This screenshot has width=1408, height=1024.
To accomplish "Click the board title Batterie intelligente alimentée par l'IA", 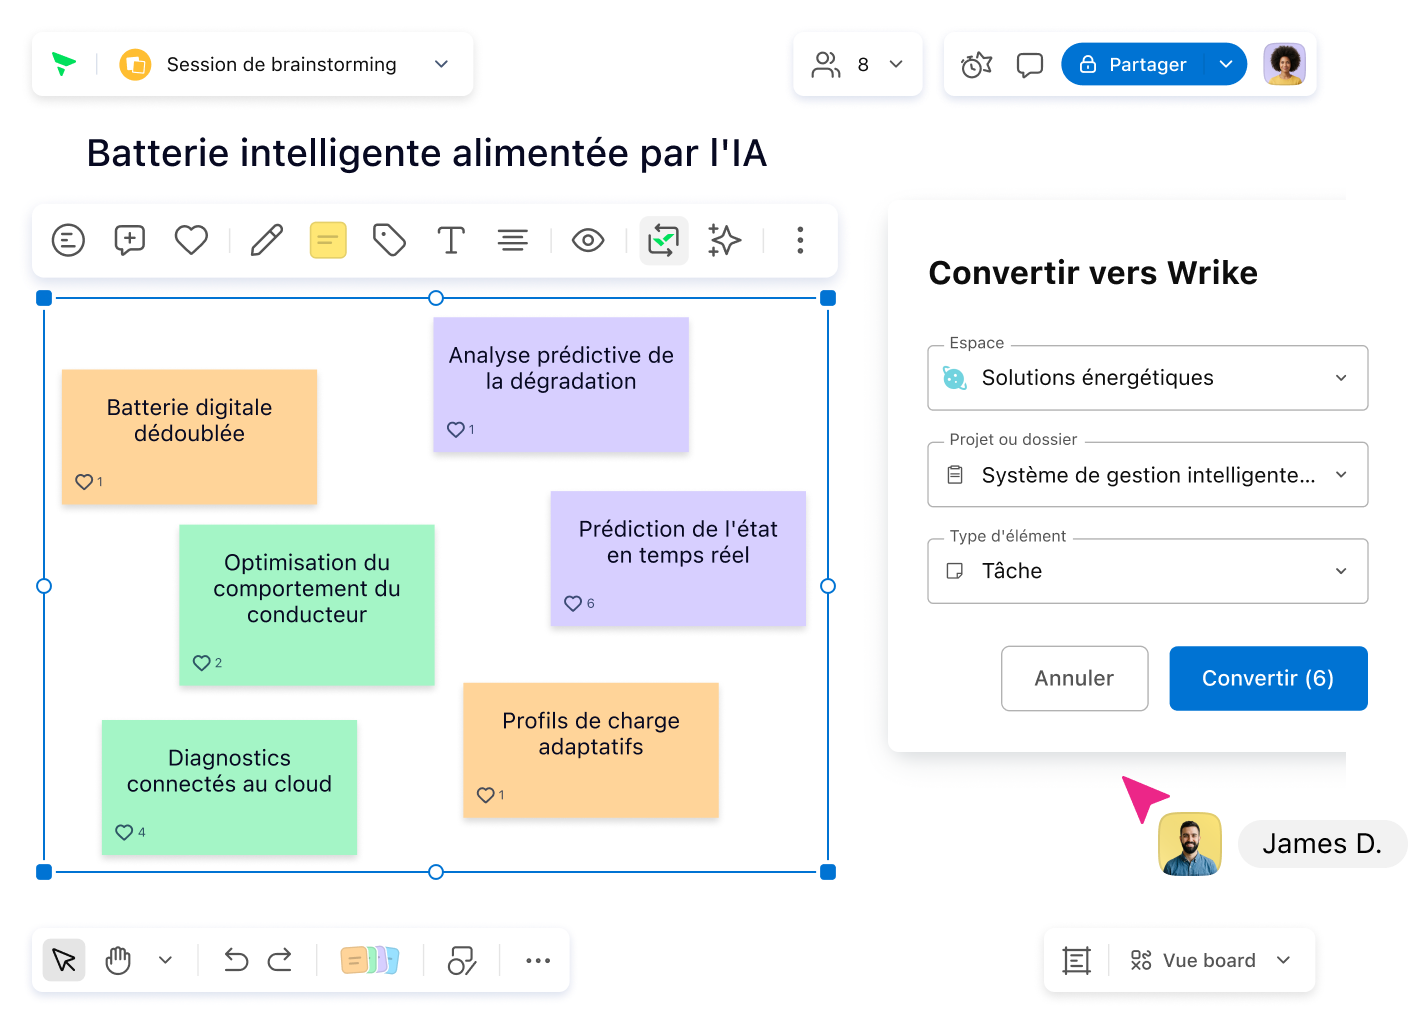I will 427,153.
